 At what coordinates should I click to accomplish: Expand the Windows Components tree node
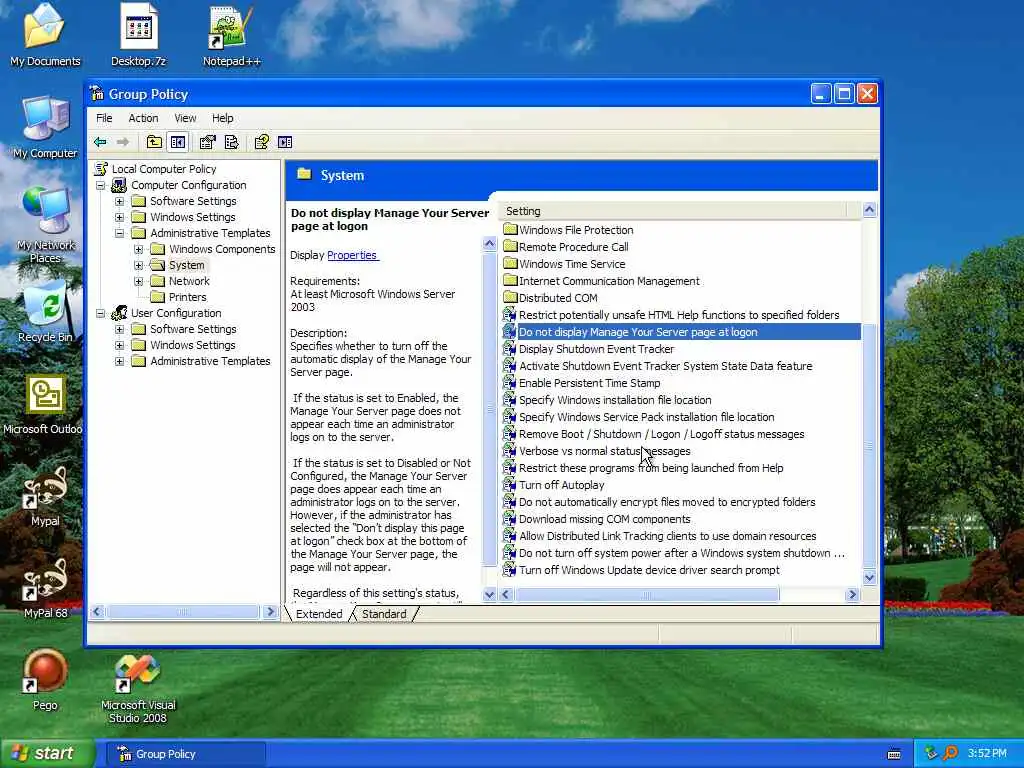[138, 249]
